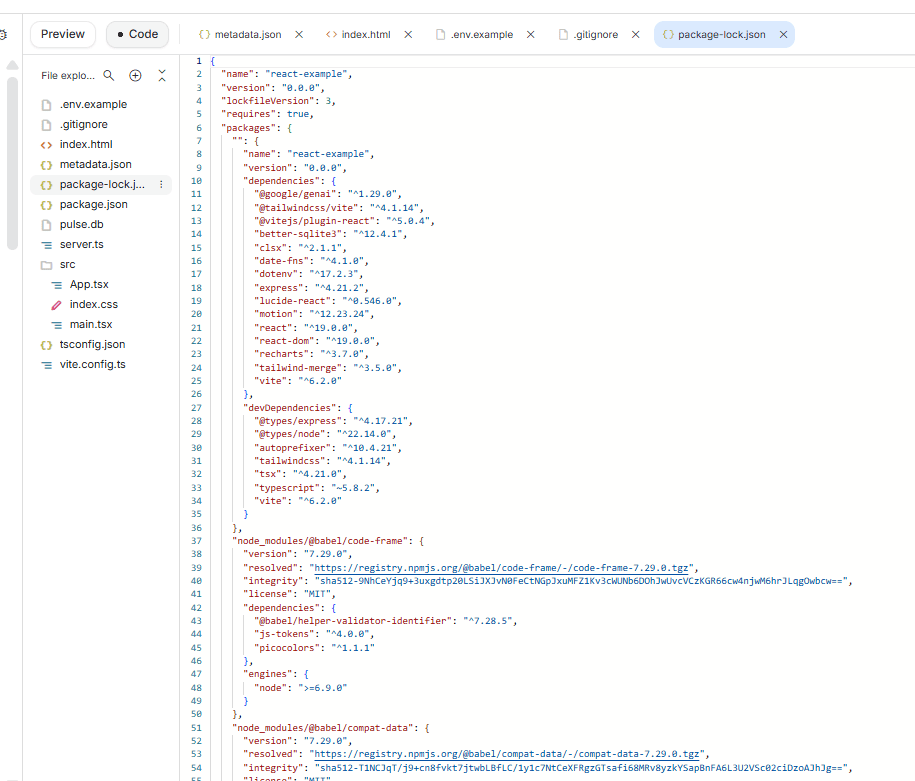Click the add new file plus icon
Screen dimensions: 915x781
coord(136,76)
